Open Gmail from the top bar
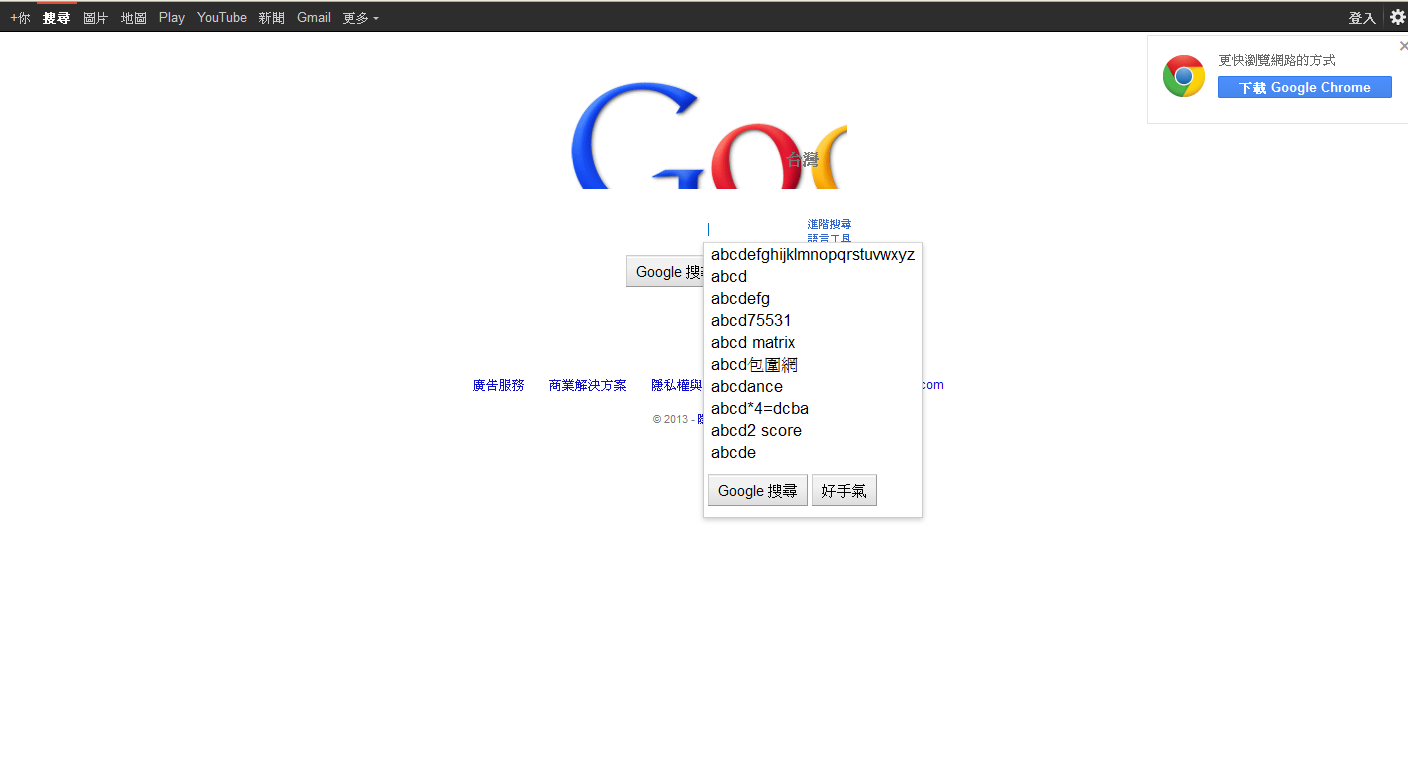 pyautogui.click(x=314, y=18)
